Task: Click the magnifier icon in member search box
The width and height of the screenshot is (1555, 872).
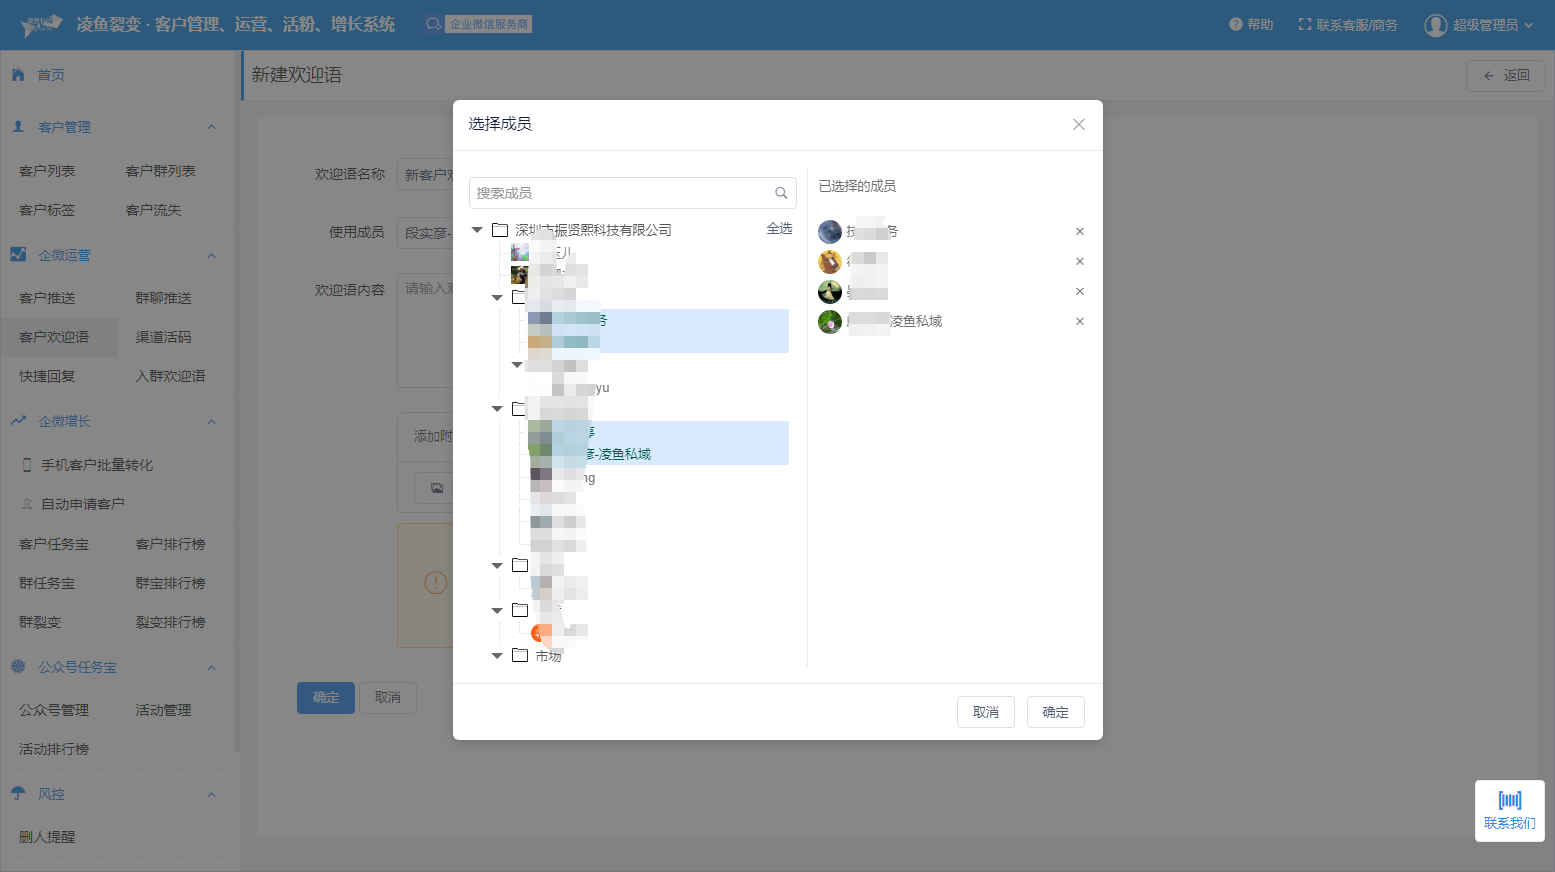Action: click(x=781, y=193)
